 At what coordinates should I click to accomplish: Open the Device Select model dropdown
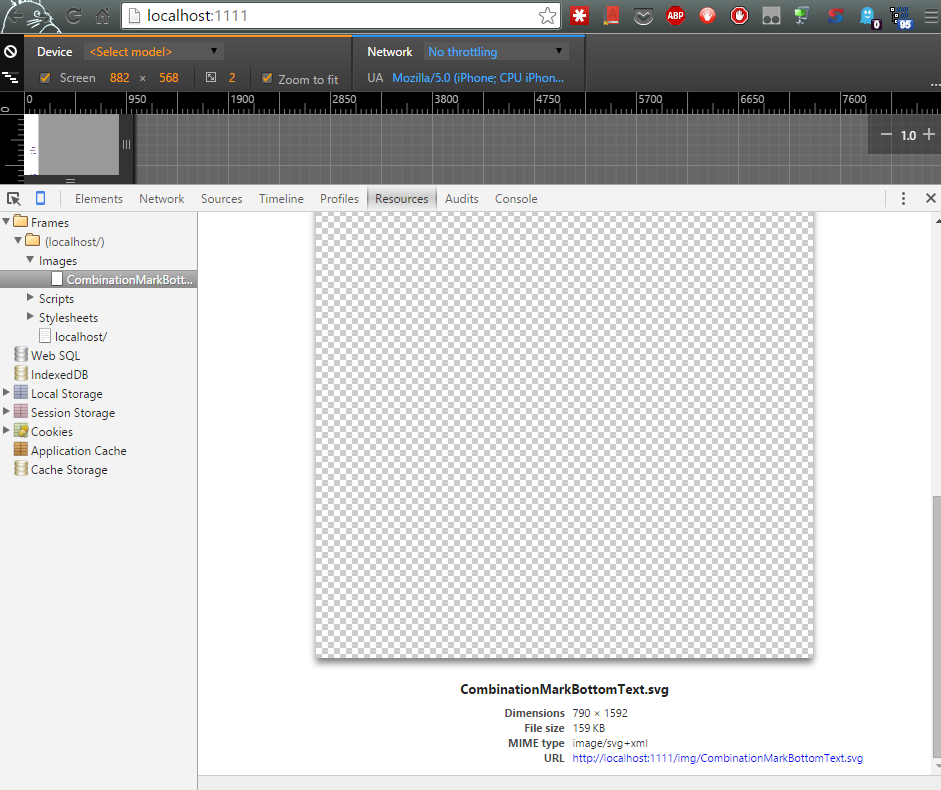(x=154, y=52)
